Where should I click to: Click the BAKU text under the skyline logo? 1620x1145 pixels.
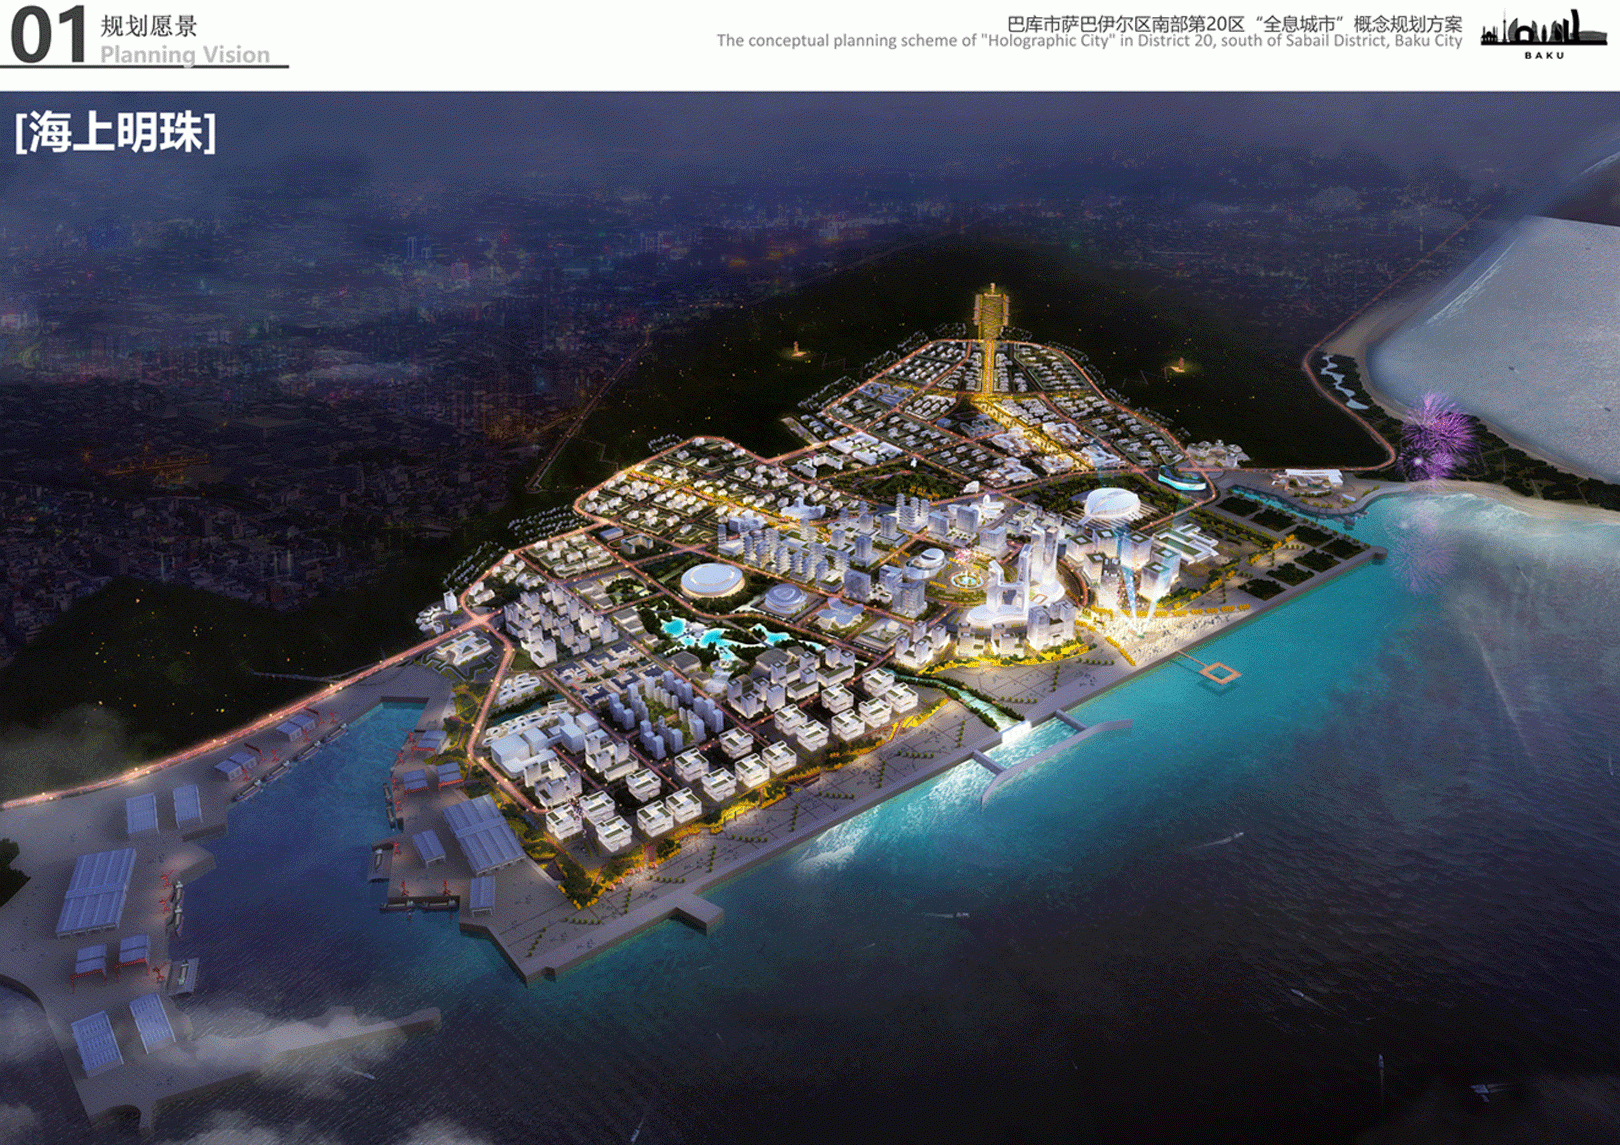coord(1544,55)
